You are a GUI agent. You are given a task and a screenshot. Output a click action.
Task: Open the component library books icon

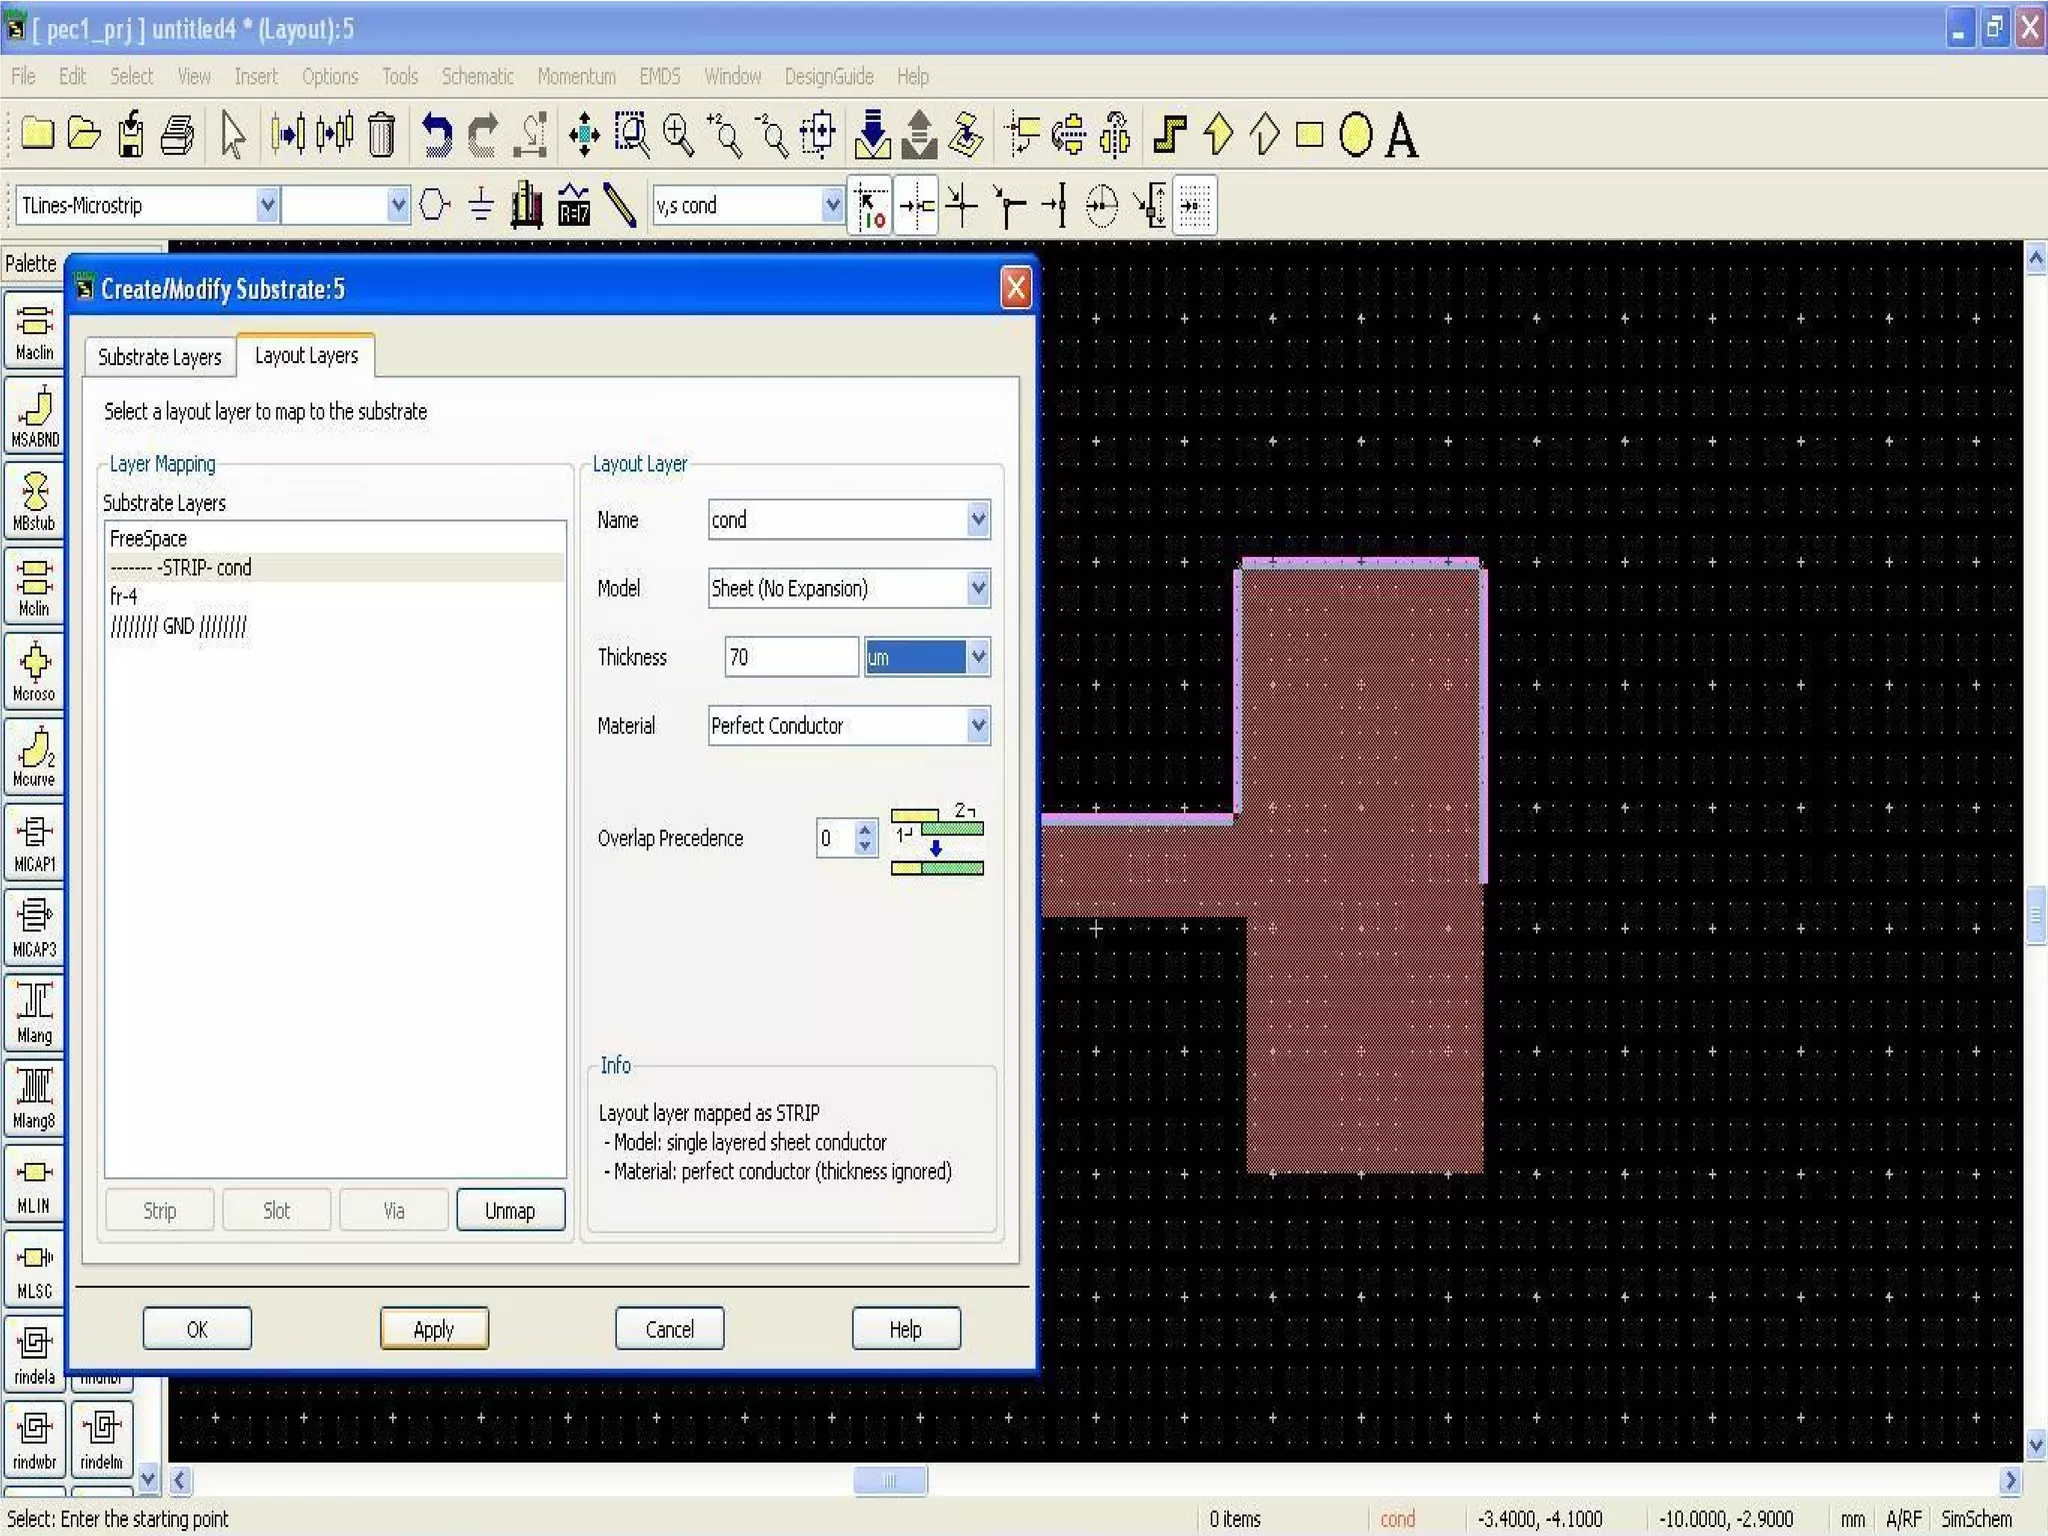tap(526, 205)
